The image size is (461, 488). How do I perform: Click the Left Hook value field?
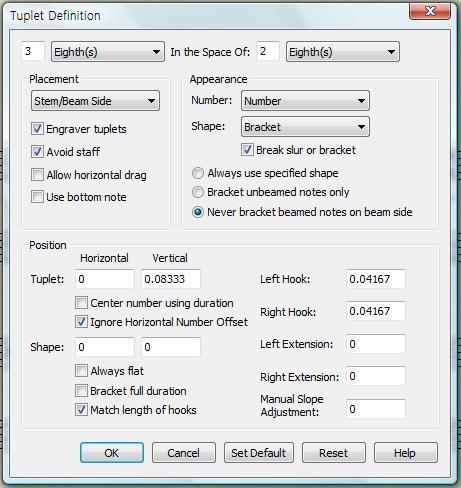click(x=376, y=279)
